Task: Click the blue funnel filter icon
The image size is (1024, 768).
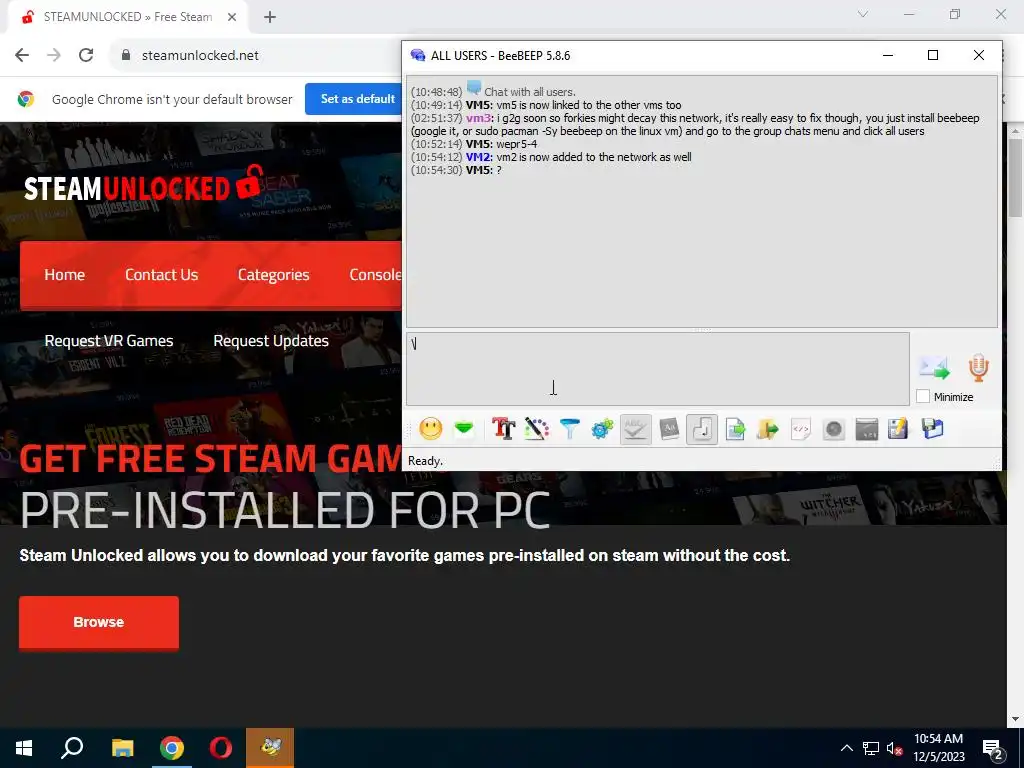Action: 569,429
